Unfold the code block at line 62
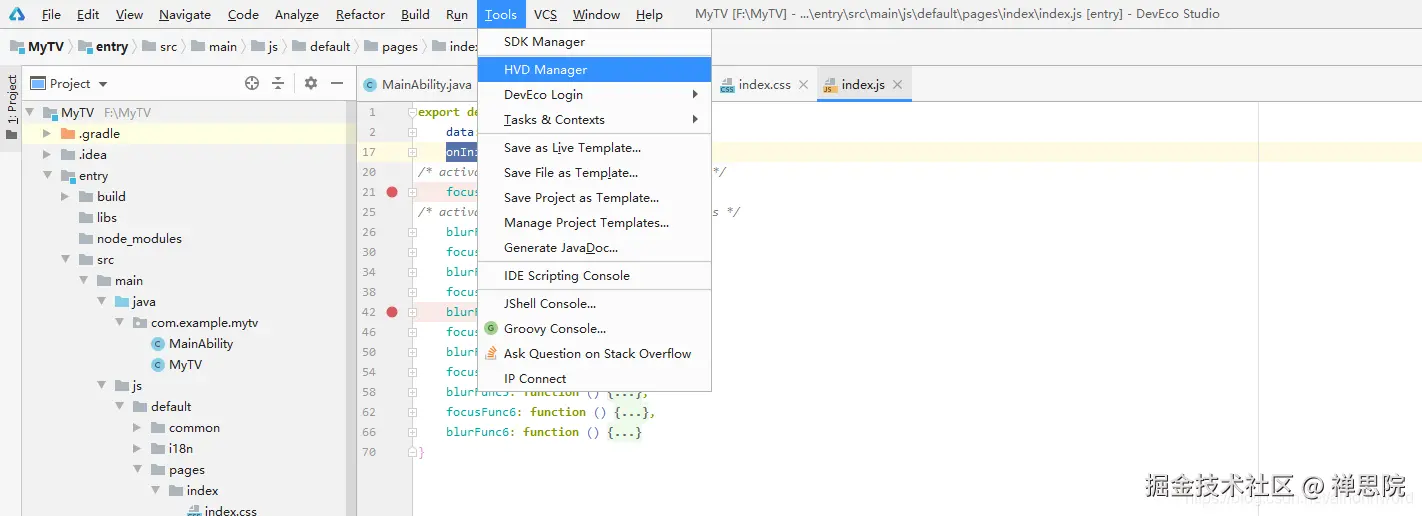This screenshot has height=516, width=1422. click(x=412, y=412)
